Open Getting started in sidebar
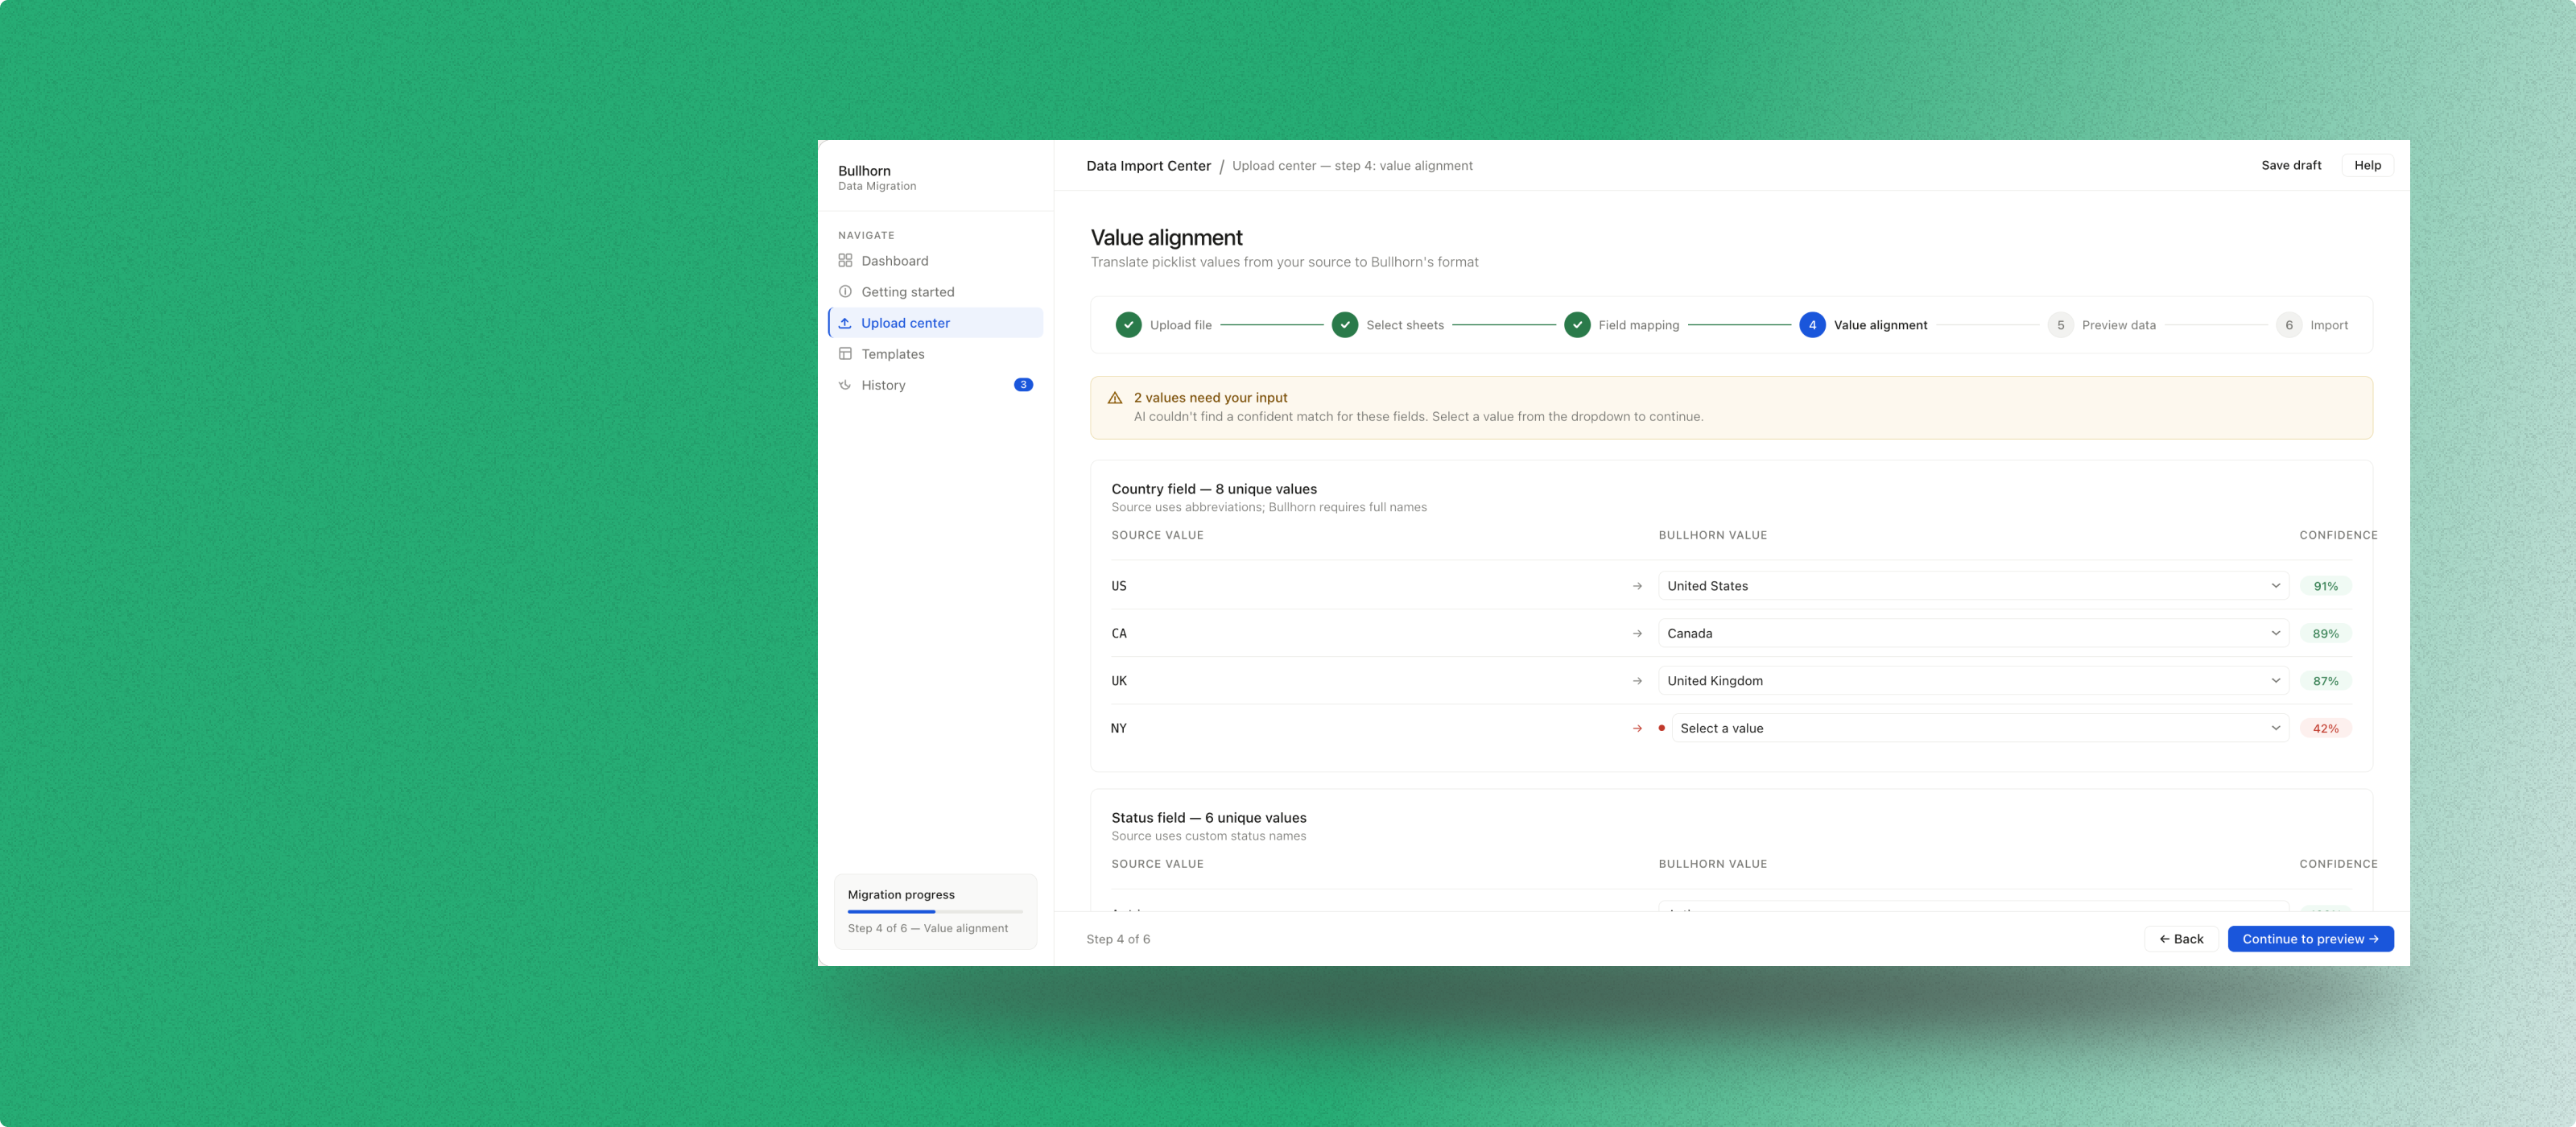The height and width of the screenshot is (1127, 2576). click(x=936, y=292)
